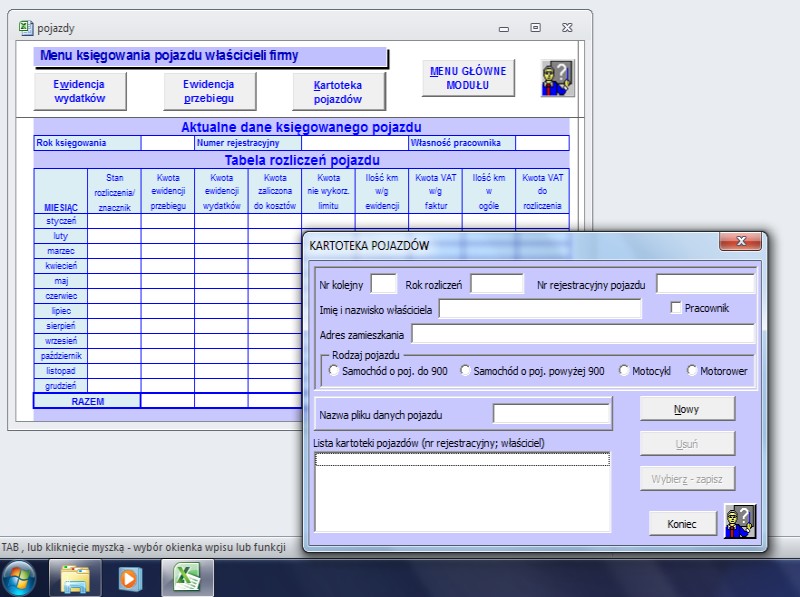Screen dimensions: 800x597
Task: Click the help icon beside Koniec button
Action: coord(740,522)
